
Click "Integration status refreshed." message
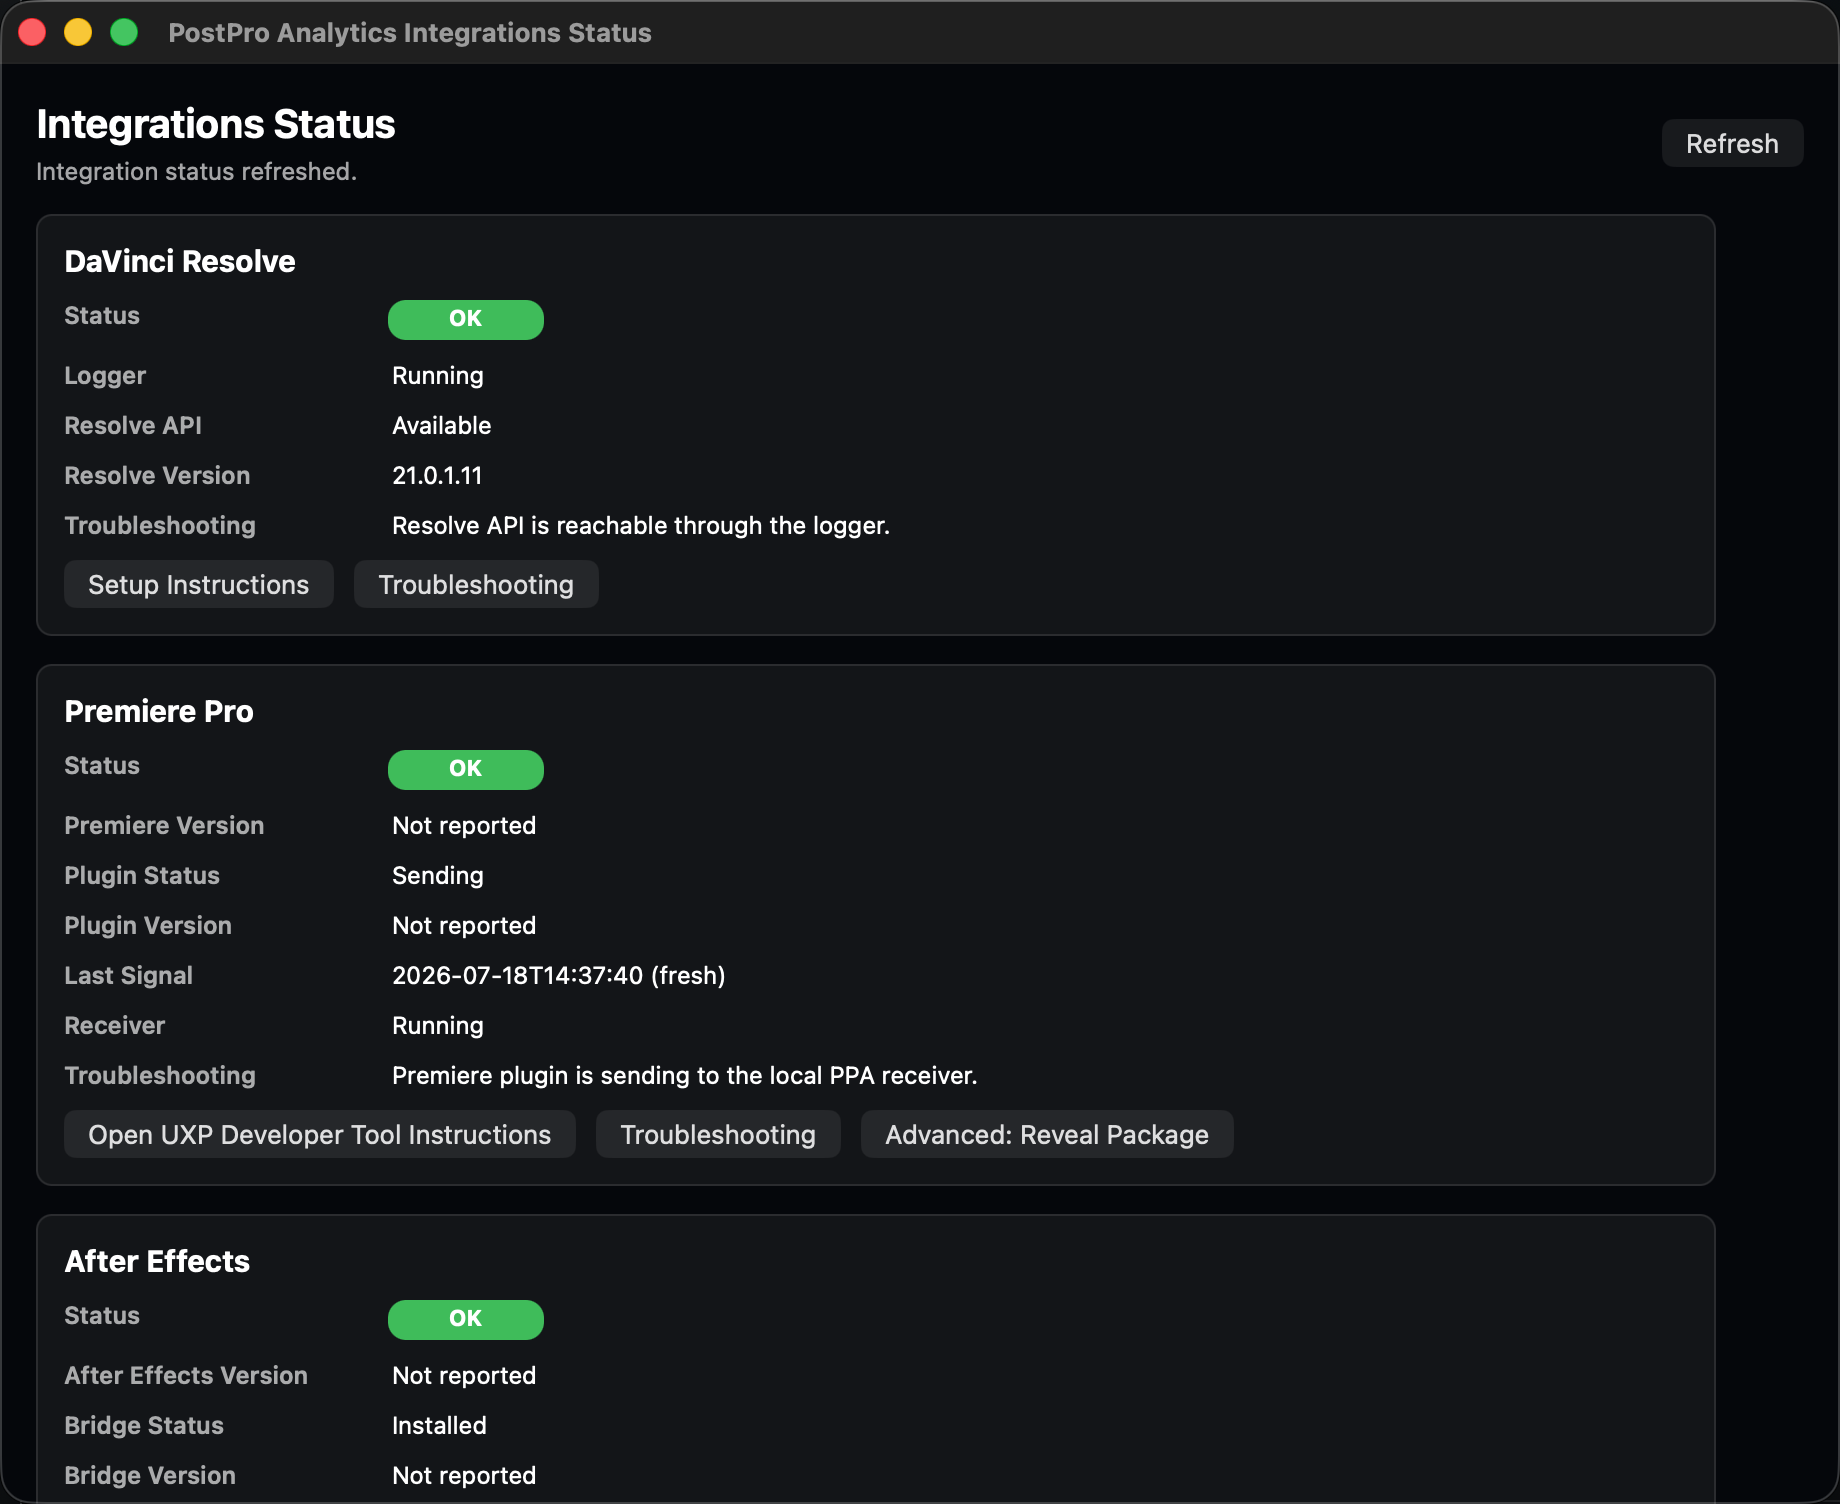[x=196, y=172]
